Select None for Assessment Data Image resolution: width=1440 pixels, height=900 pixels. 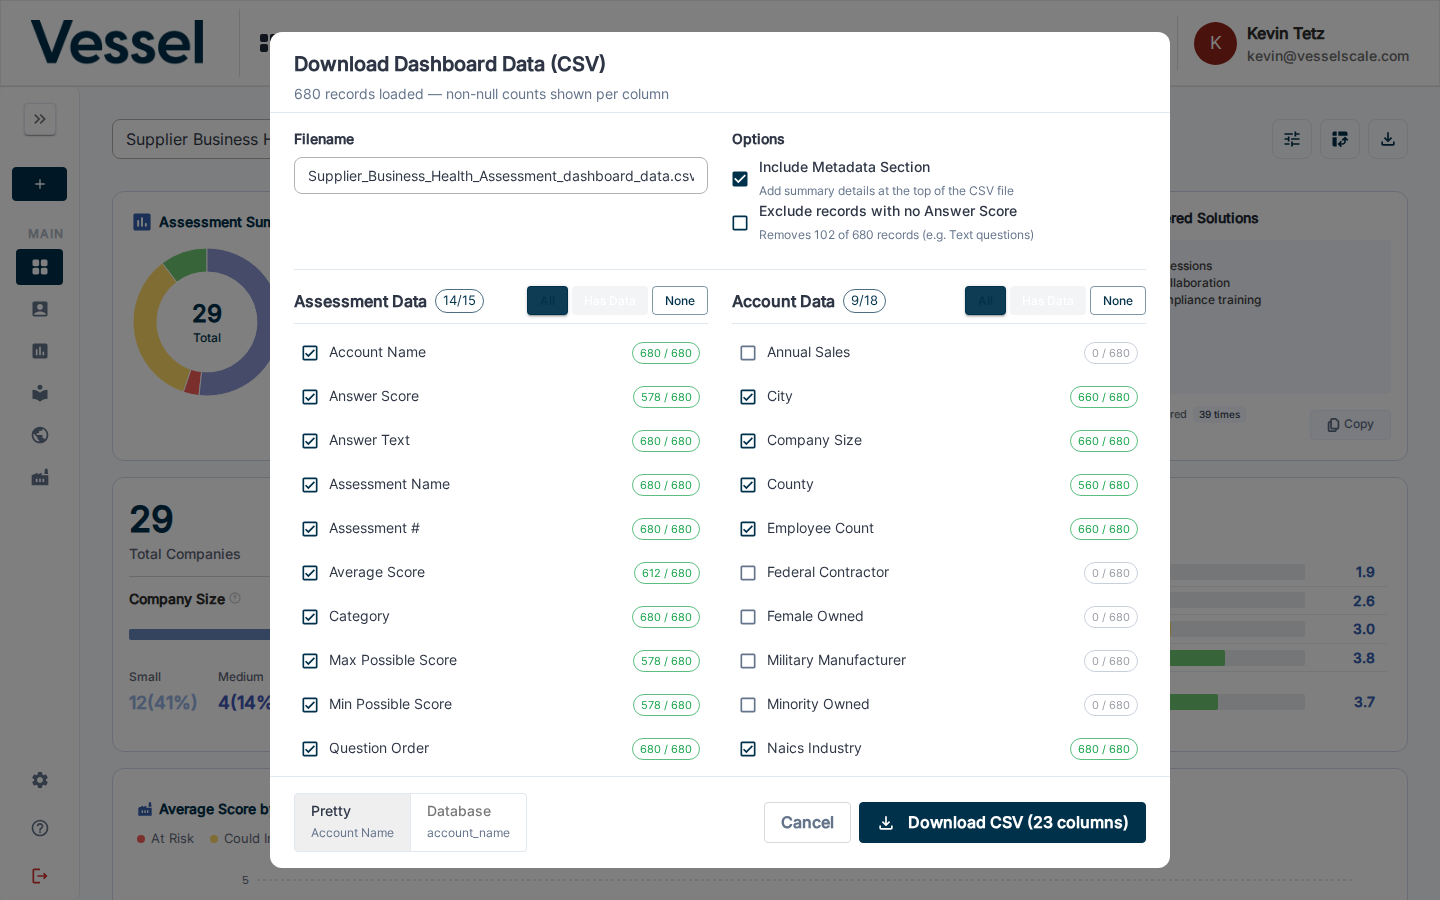[680, 301]
